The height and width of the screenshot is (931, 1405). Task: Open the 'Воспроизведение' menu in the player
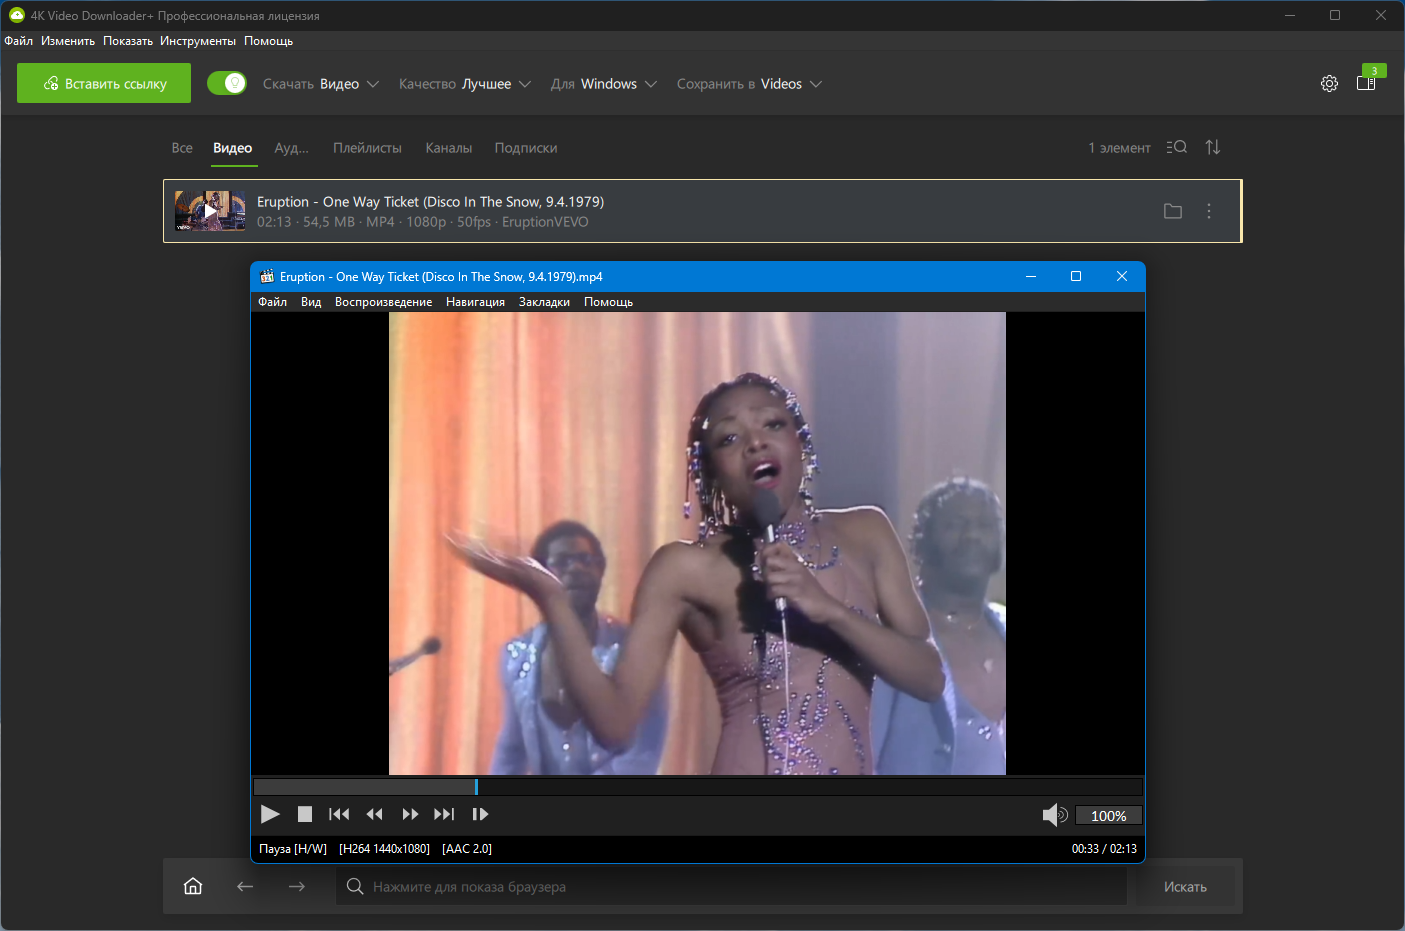pyautogui.click(x=383, y=302)
